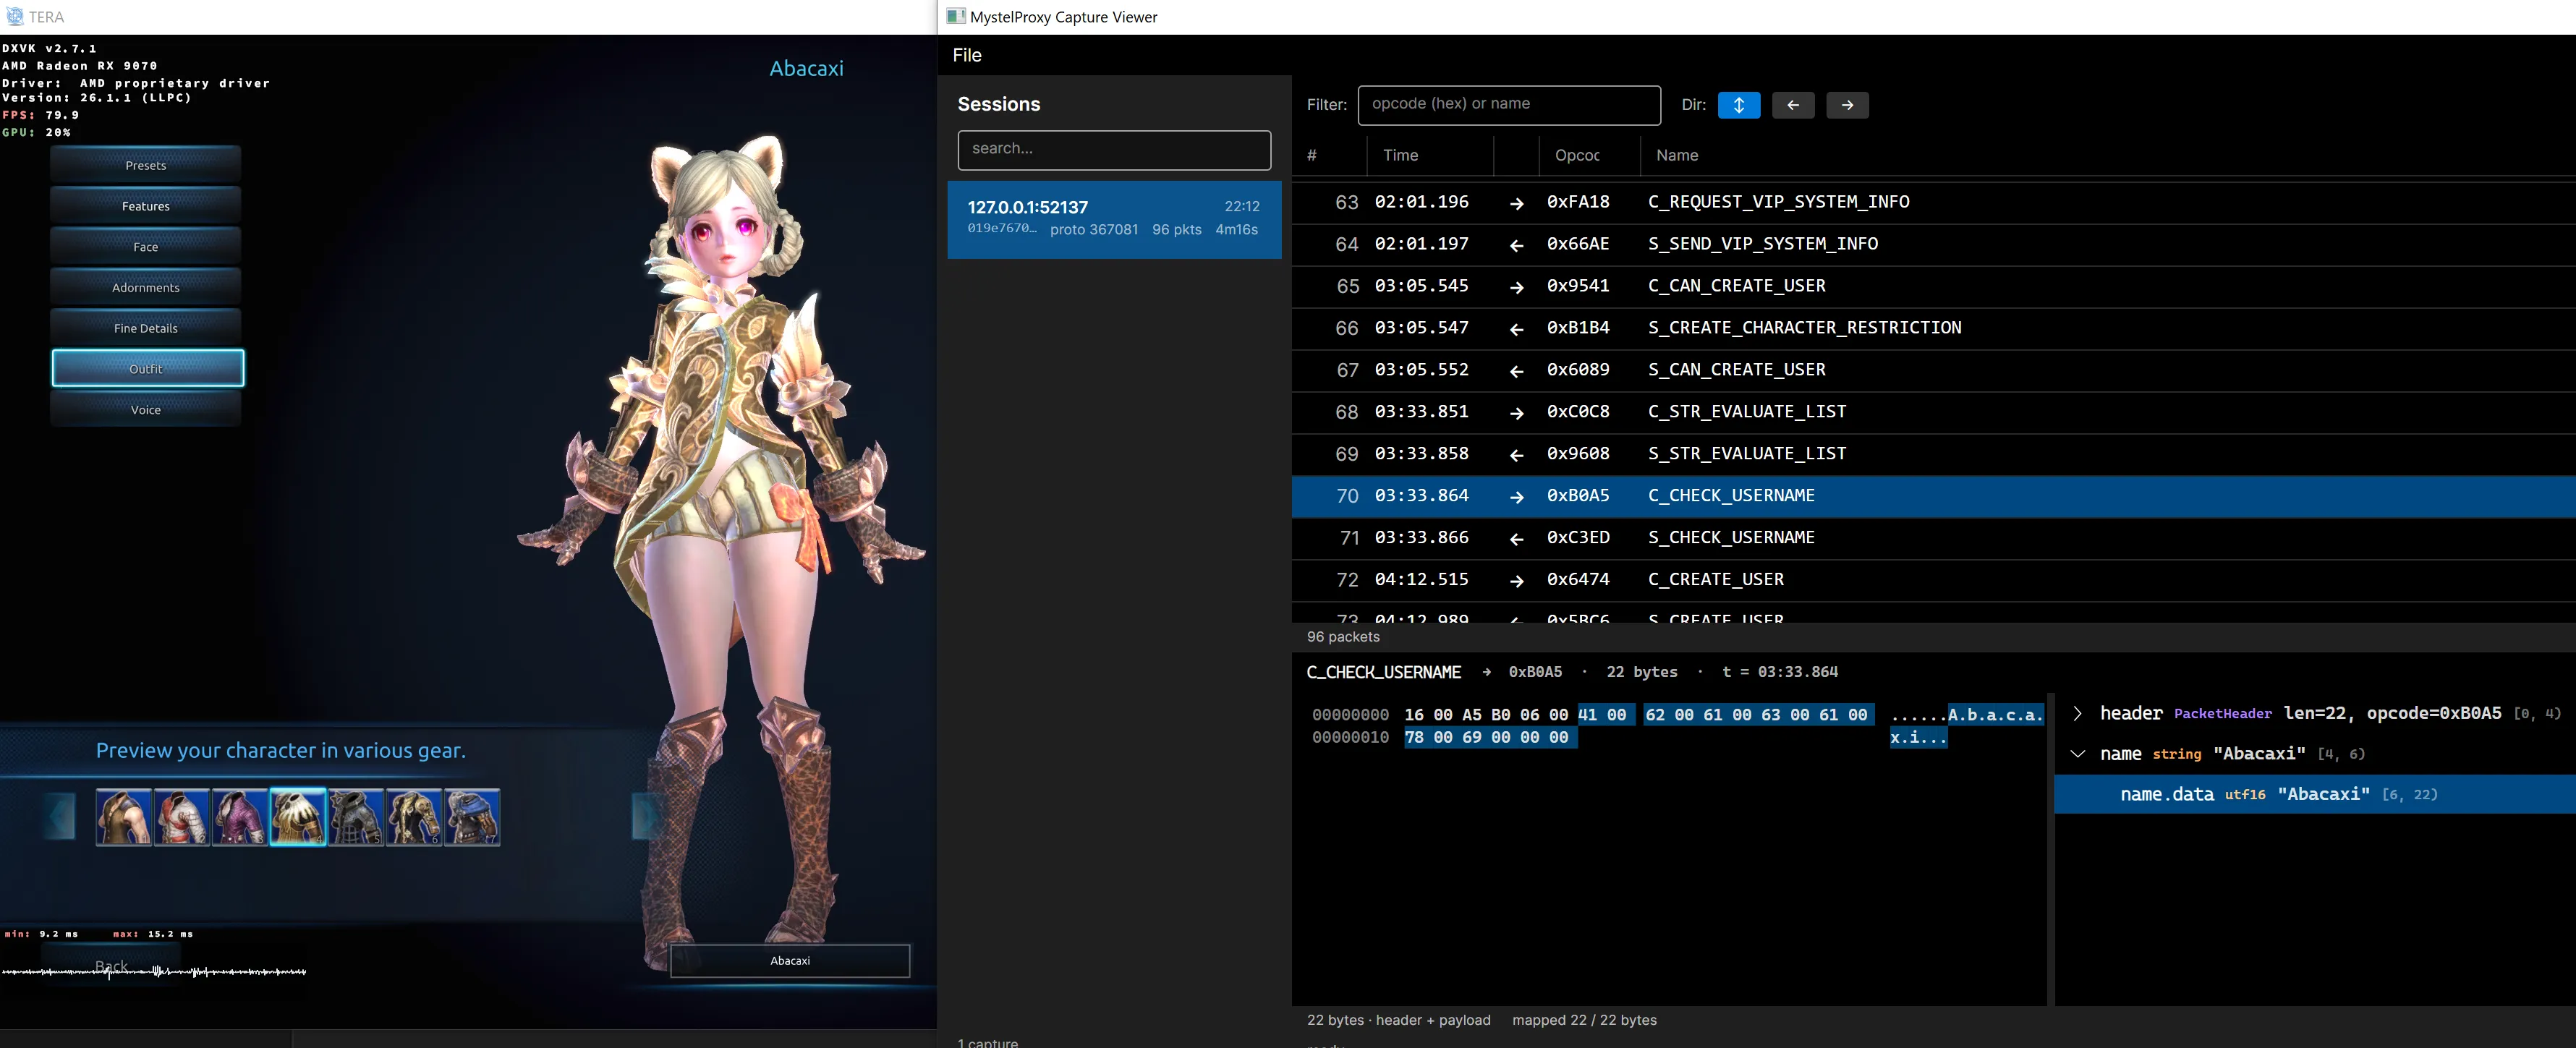This screenshot has height=1048, width=2576.
Task: Open the Features panel in TERA
Action: click(146, 206)
